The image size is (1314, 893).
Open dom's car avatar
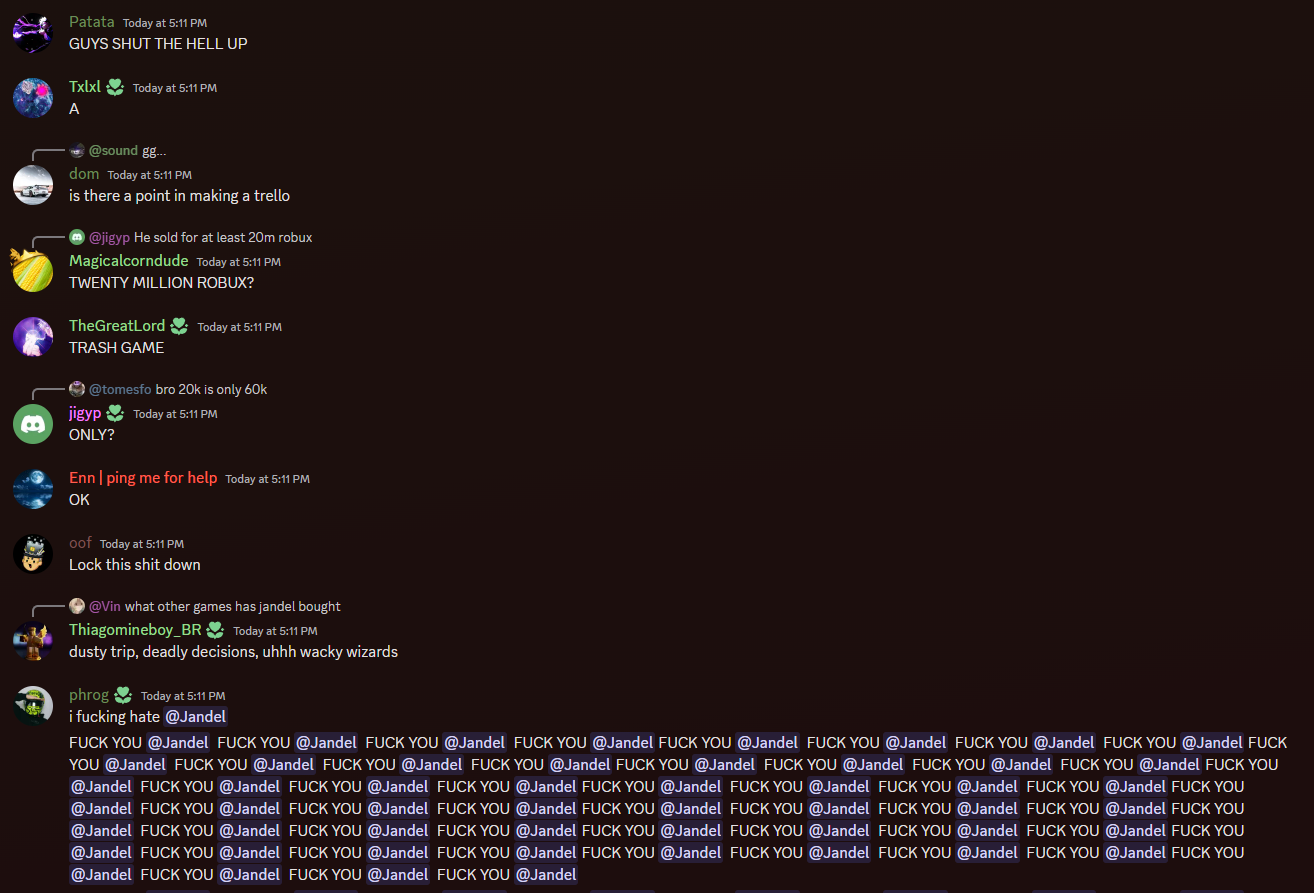(x=33, y=185)
